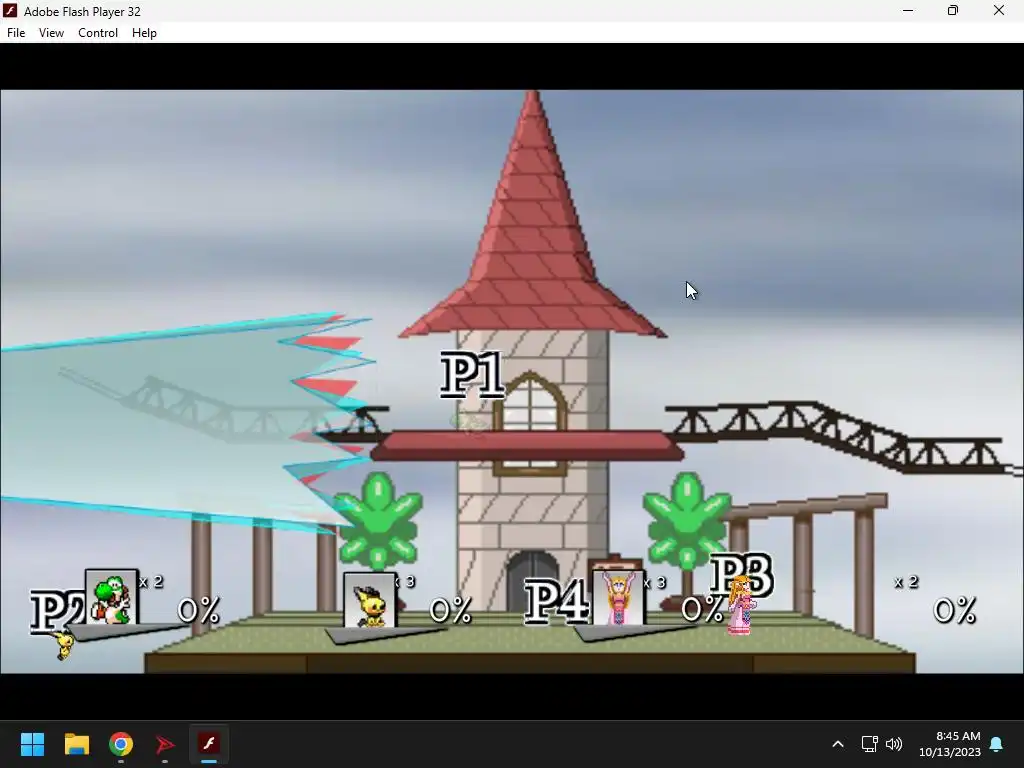Image resolution: width=1024 pixels, height=768 pixels.
Task: Open the Windows Start menu
Action: pos(32,744)
